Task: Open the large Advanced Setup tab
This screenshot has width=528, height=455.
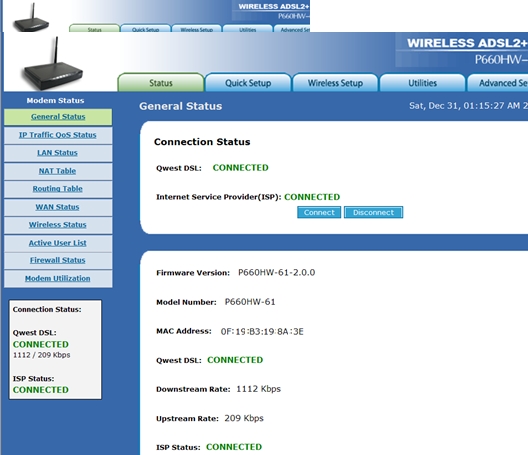Action: 498,83
